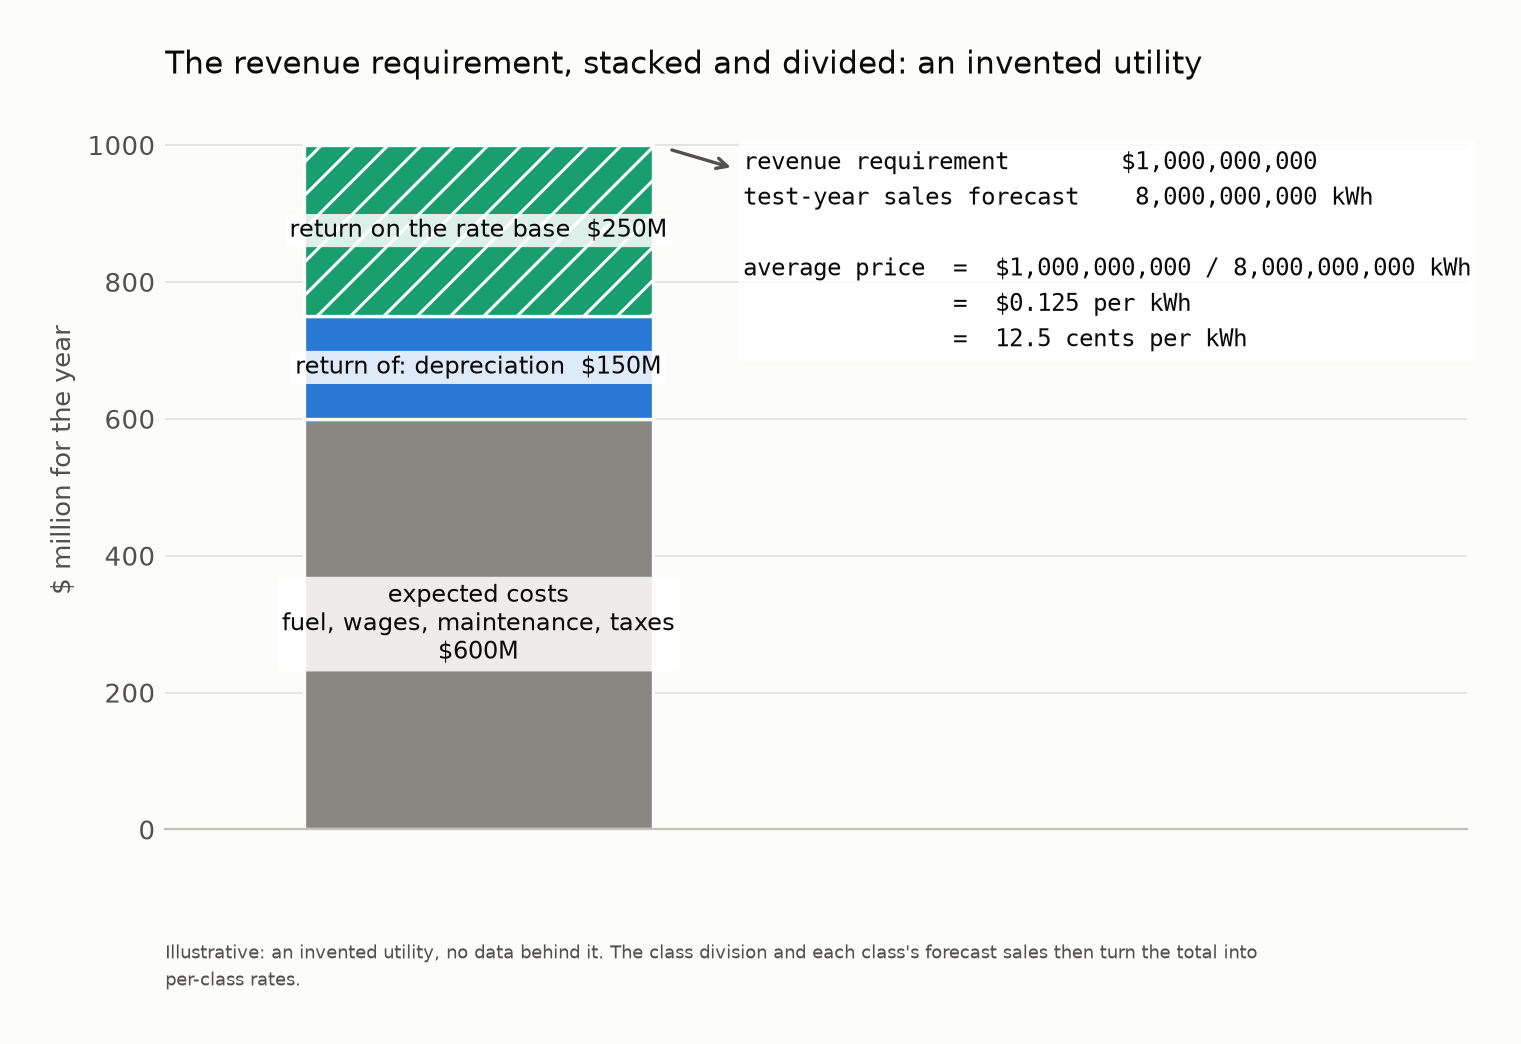Click the y-axis tick label 1000

(121, 146)
